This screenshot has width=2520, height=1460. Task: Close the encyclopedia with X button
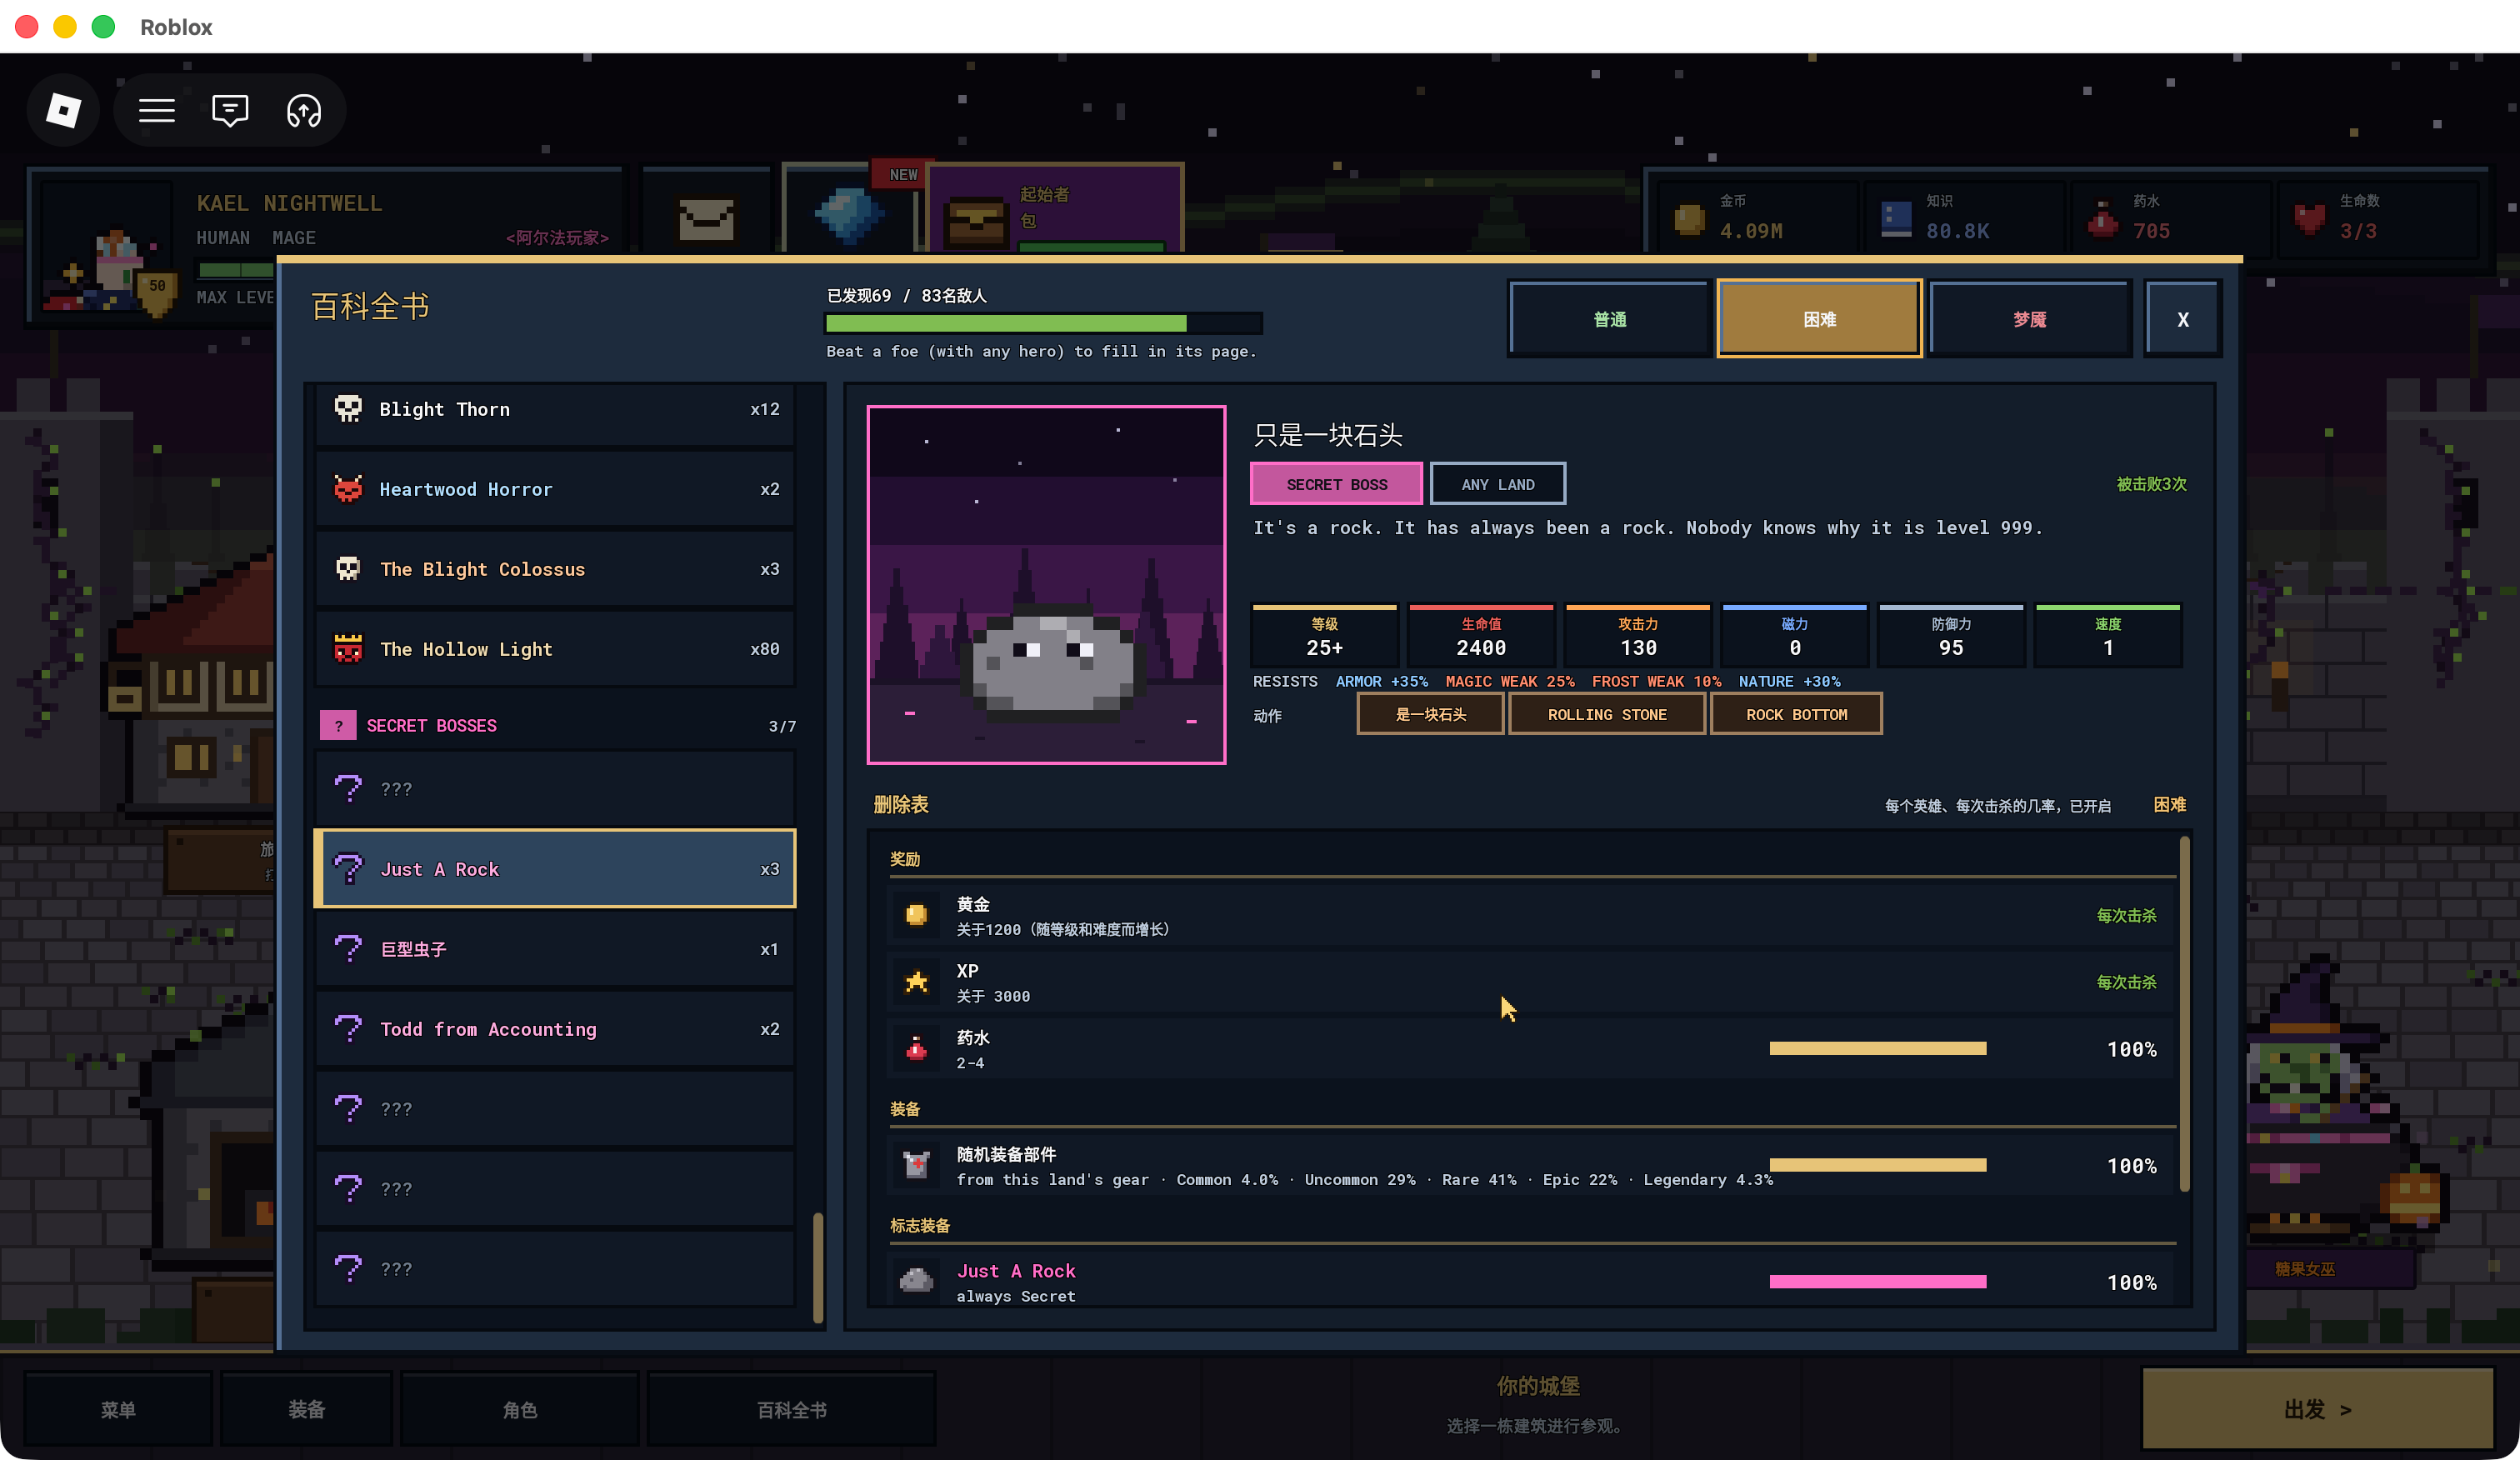(2183, 319)
